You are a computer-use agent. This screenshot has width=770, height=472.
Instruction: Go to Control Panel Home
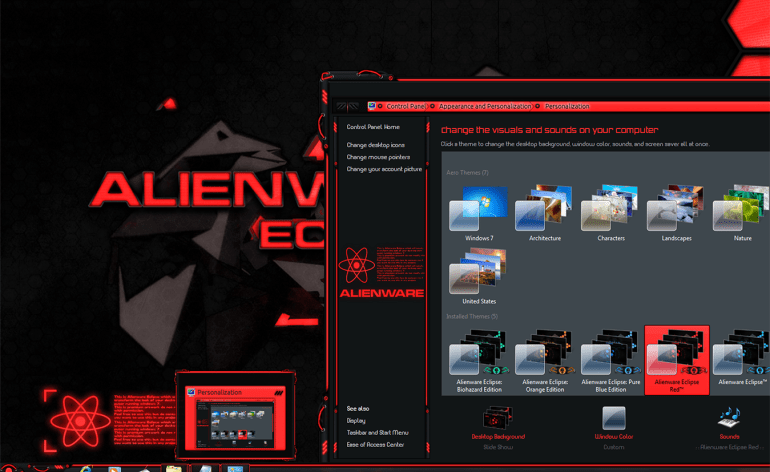click(373, 127)
